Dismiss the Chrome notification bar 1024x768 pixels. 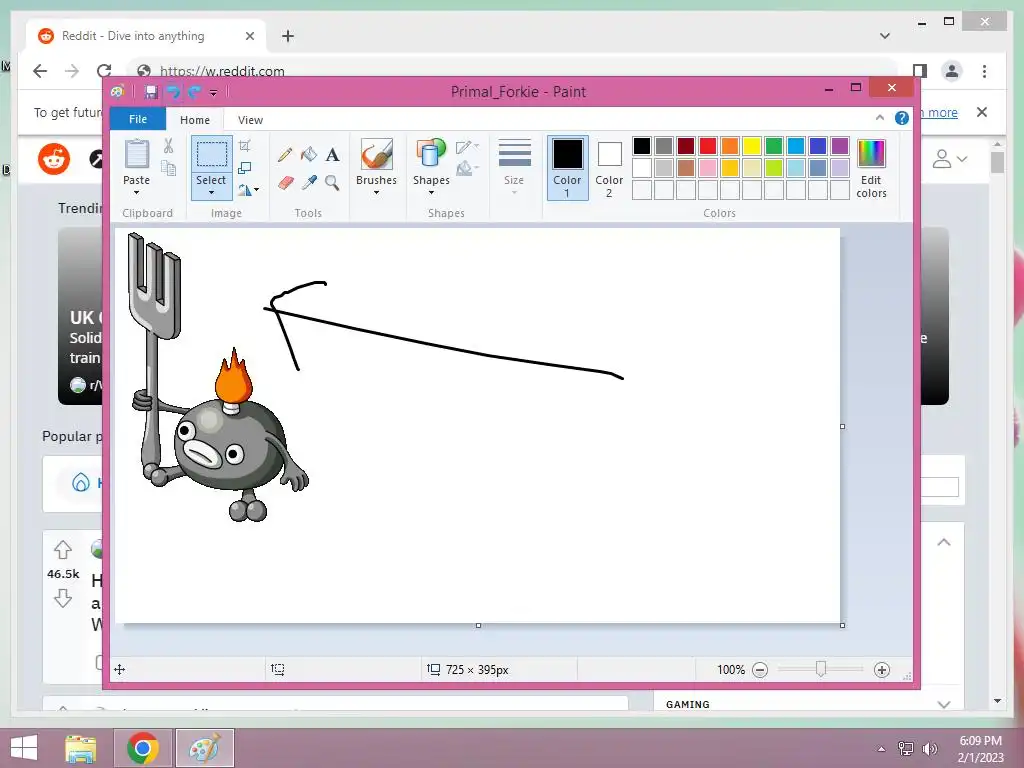982,112
